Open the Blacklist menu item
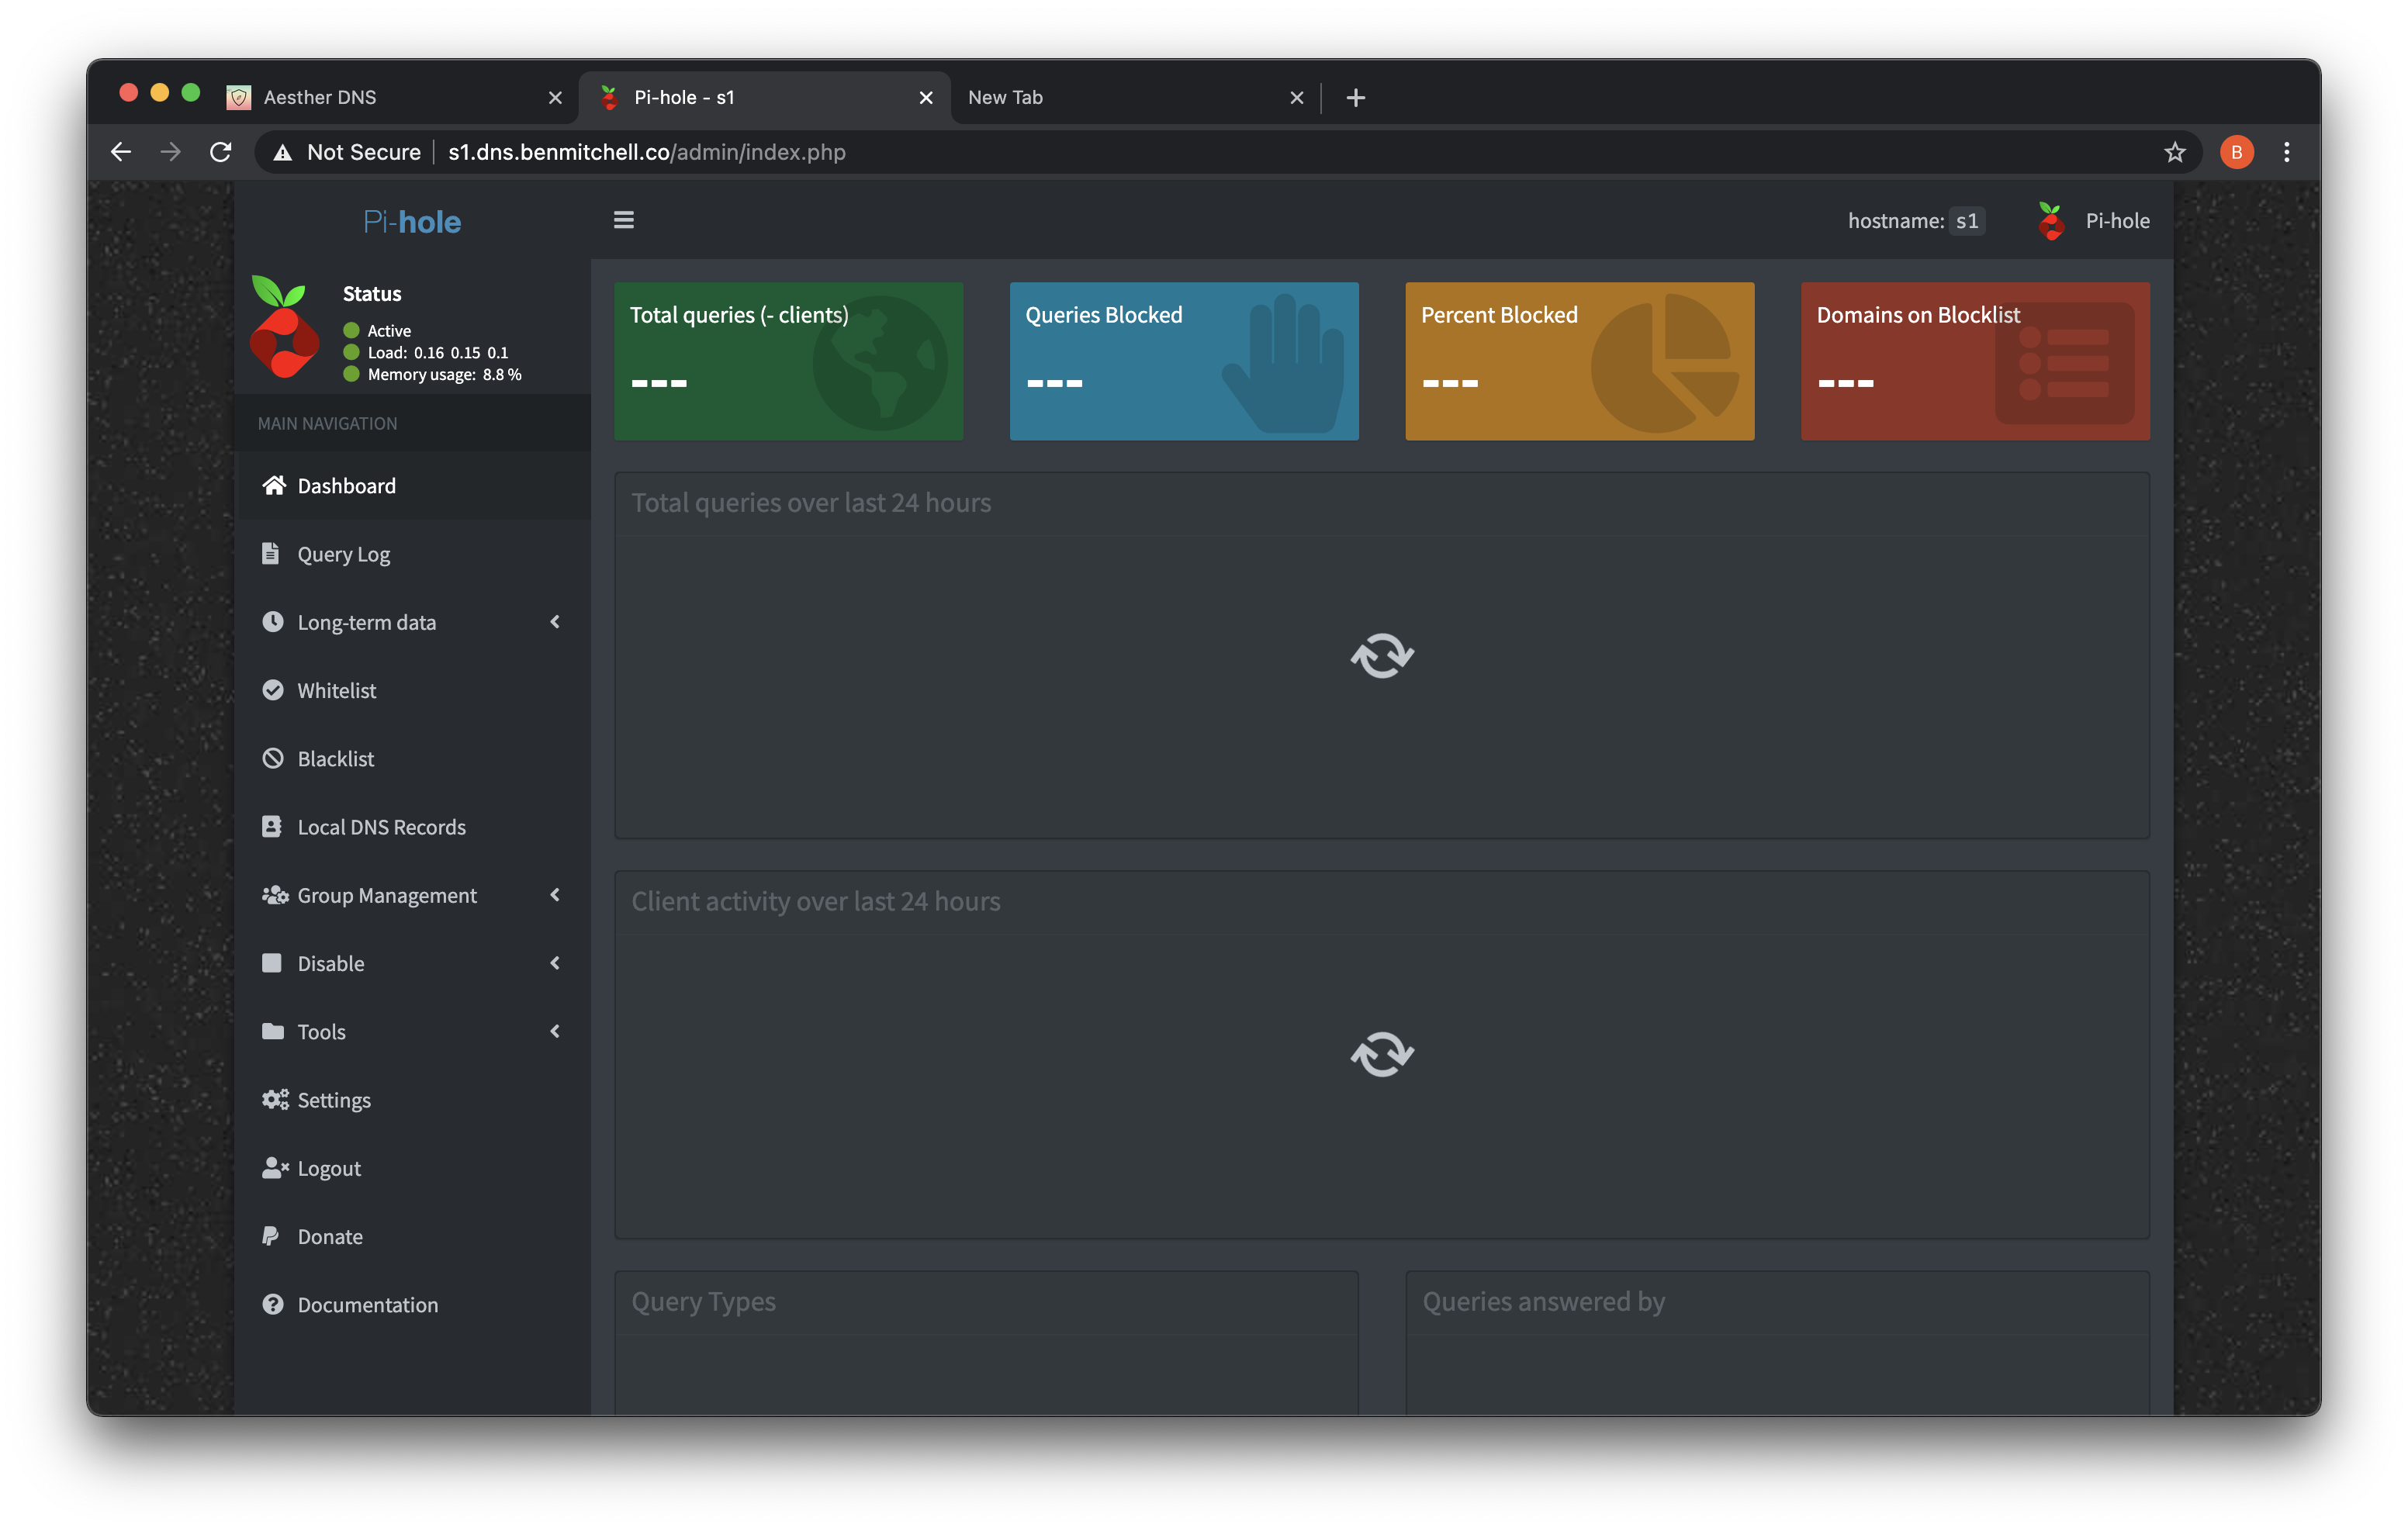The width and height of the screenshot is (2408, 1531). pyautogui.click(x=412, y=758)
